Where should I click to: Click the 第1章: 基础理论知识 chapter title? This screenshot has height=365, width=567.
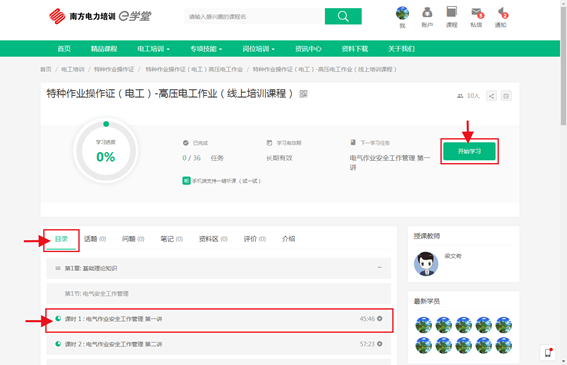[x=91, y=268]
